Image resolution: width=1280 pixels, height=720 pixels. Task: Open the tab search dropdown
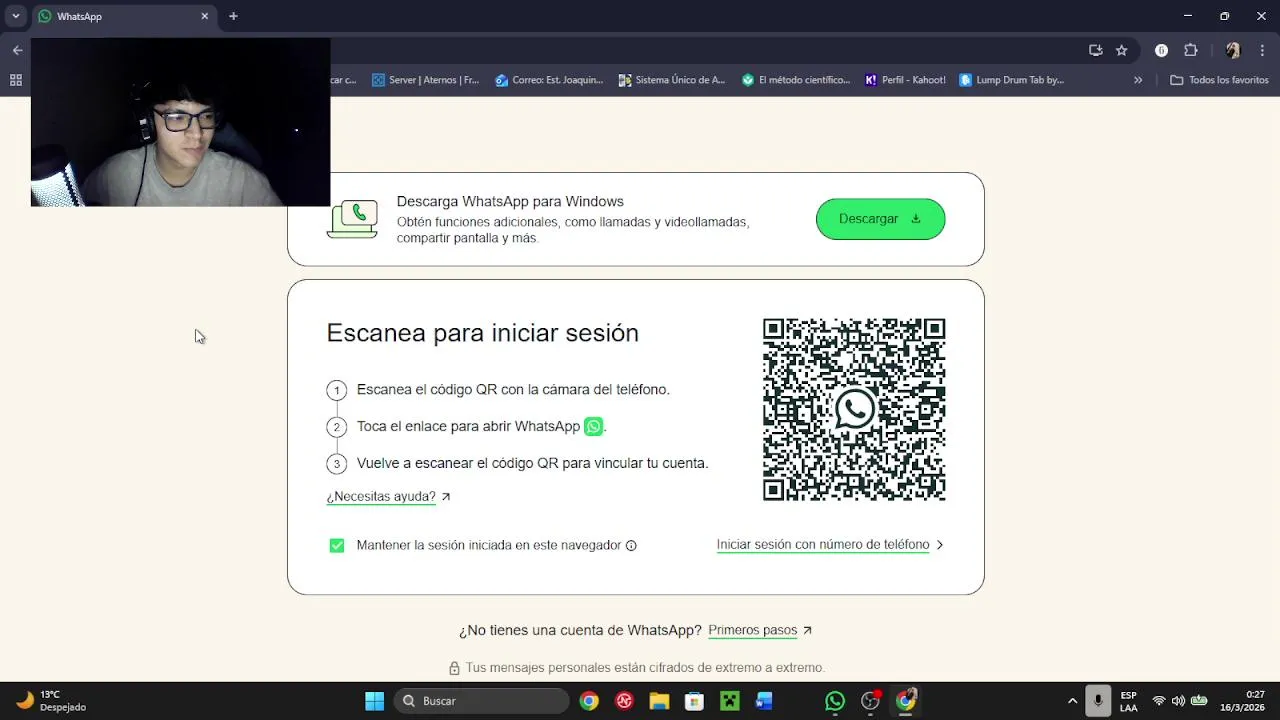point(16,16)
